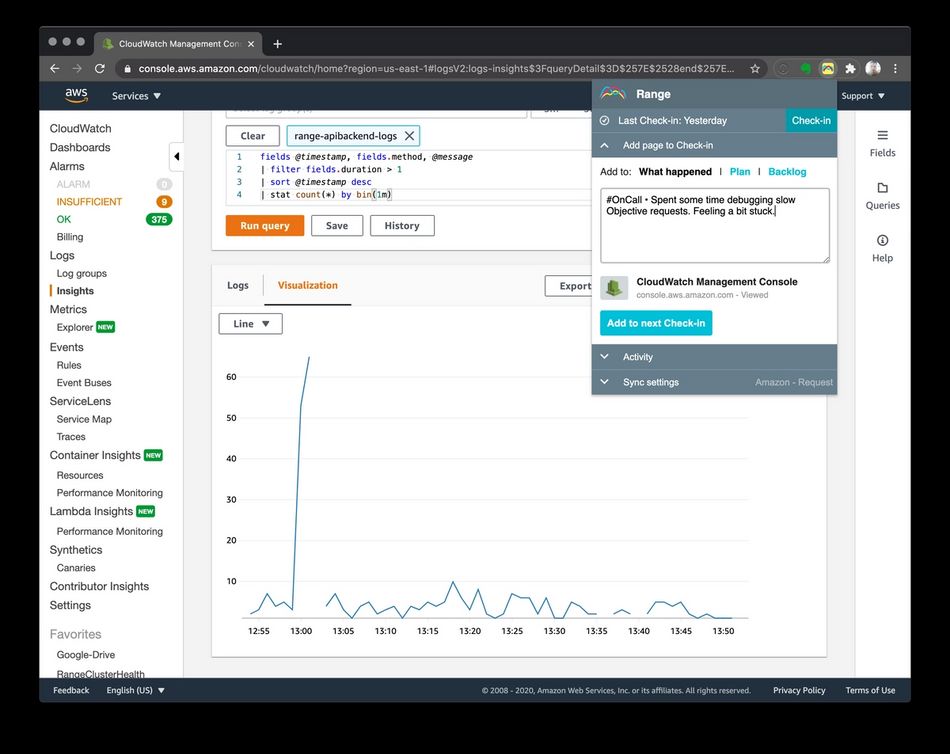Switch to the Logs tab
This screenshot has height=754, width=950.
tap(238, 285)
